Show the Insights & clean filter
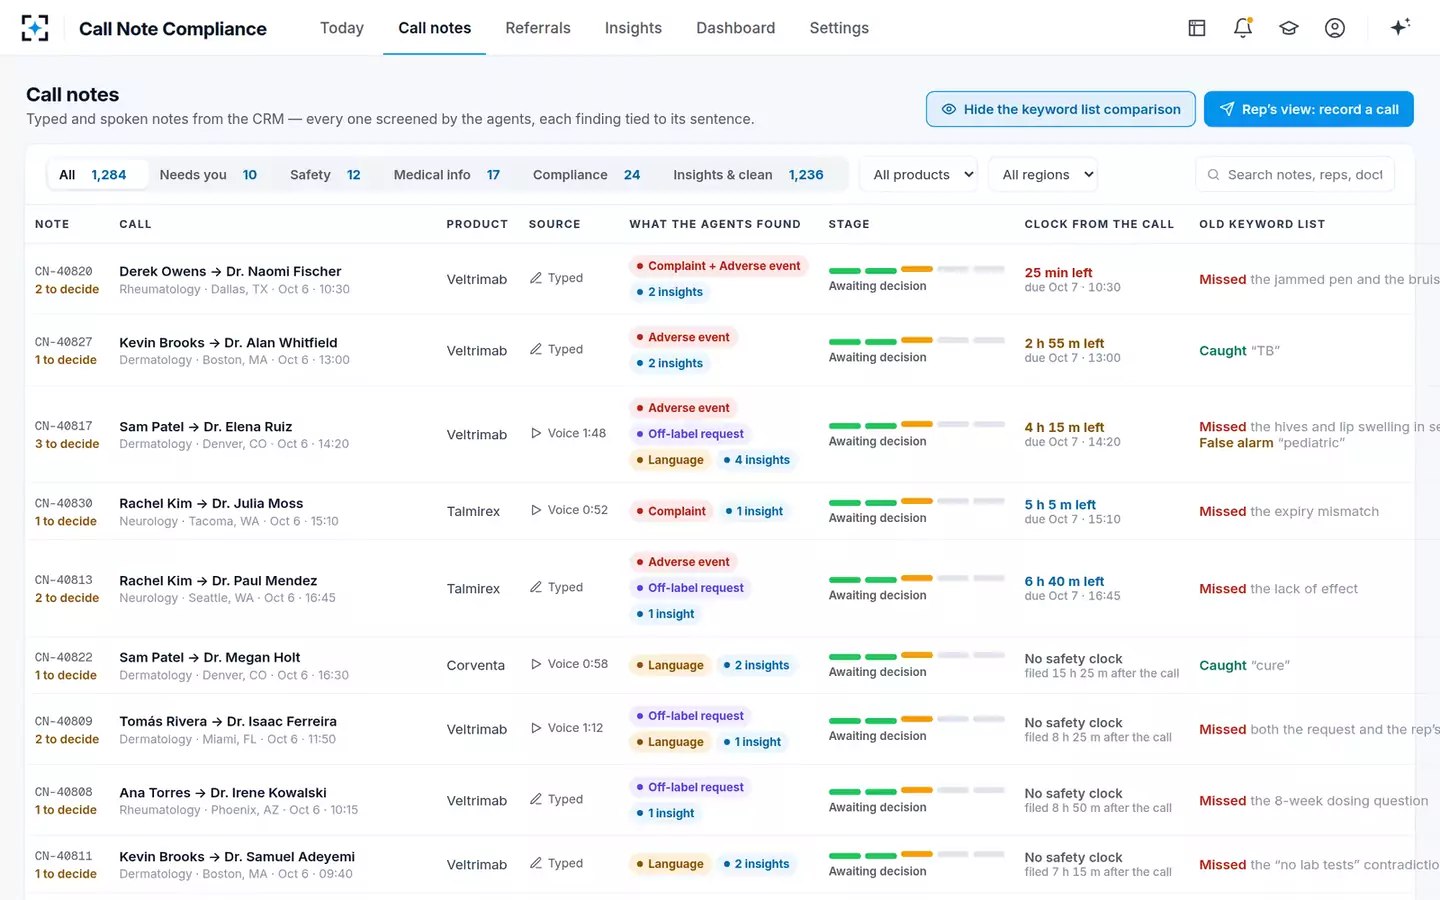This screenshot has width=1440, height=900. (748, 175)
